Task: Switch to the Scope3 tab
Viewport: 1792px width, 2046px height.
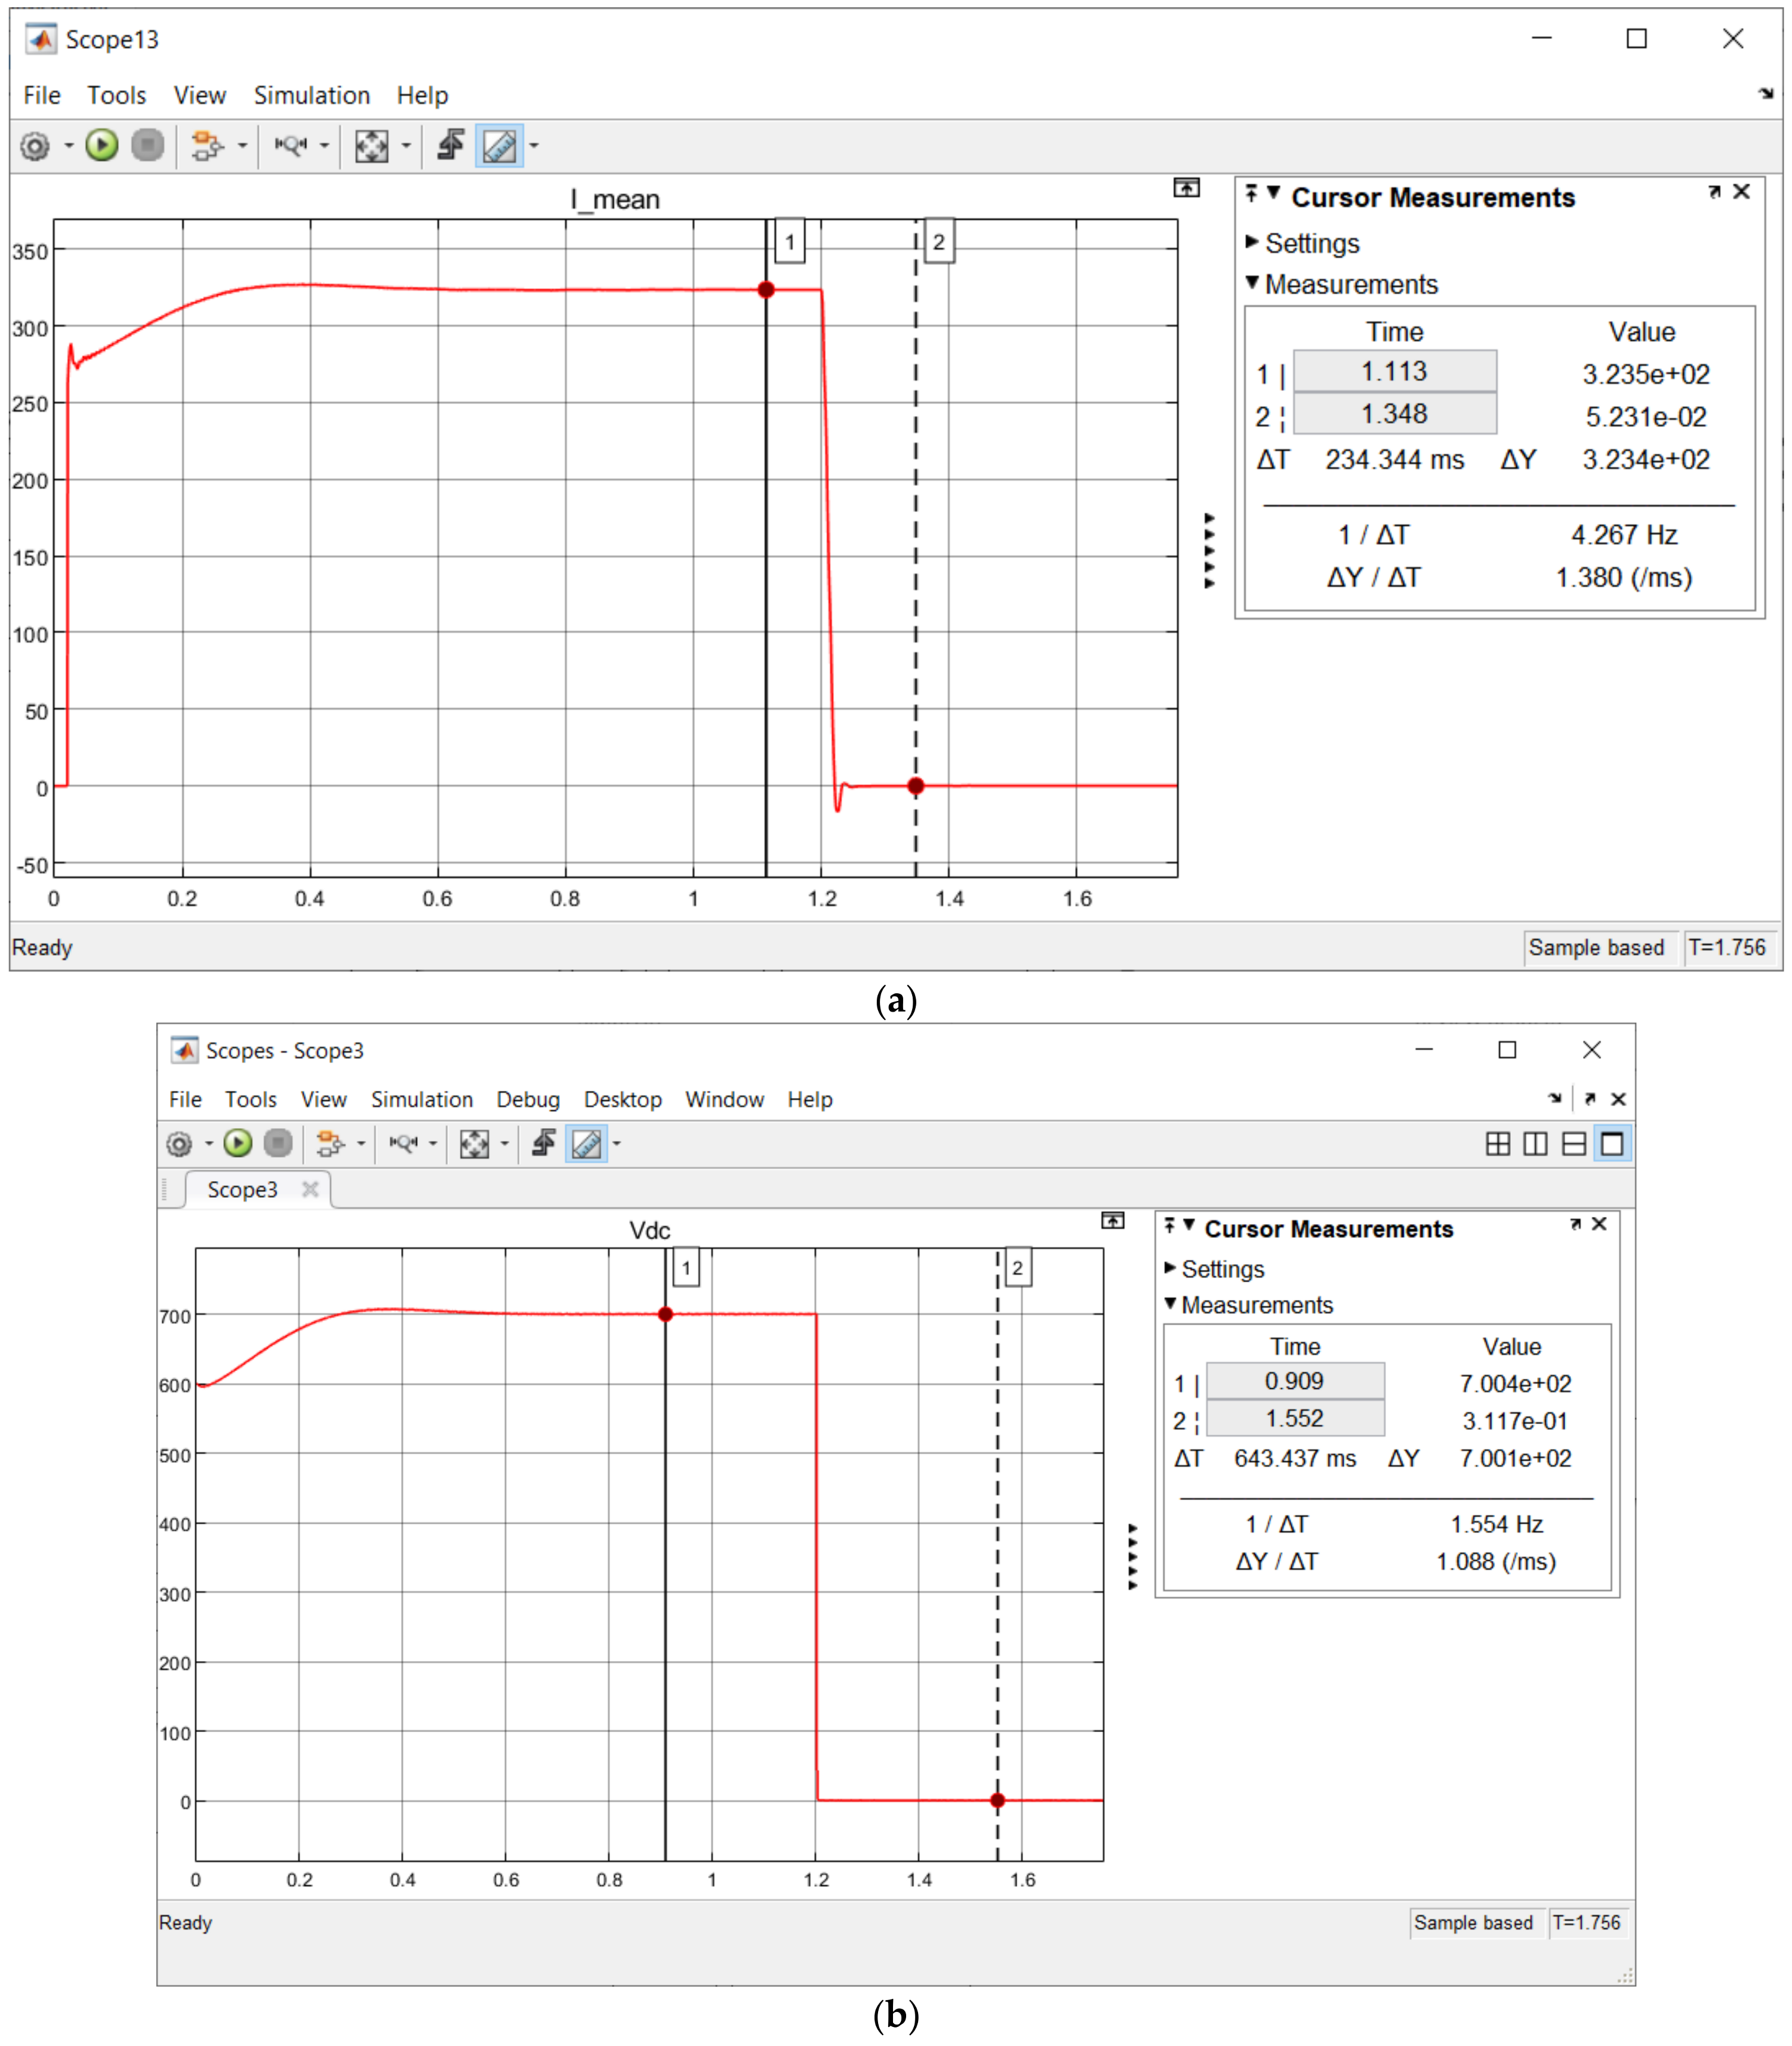Action: [242, 1189]
